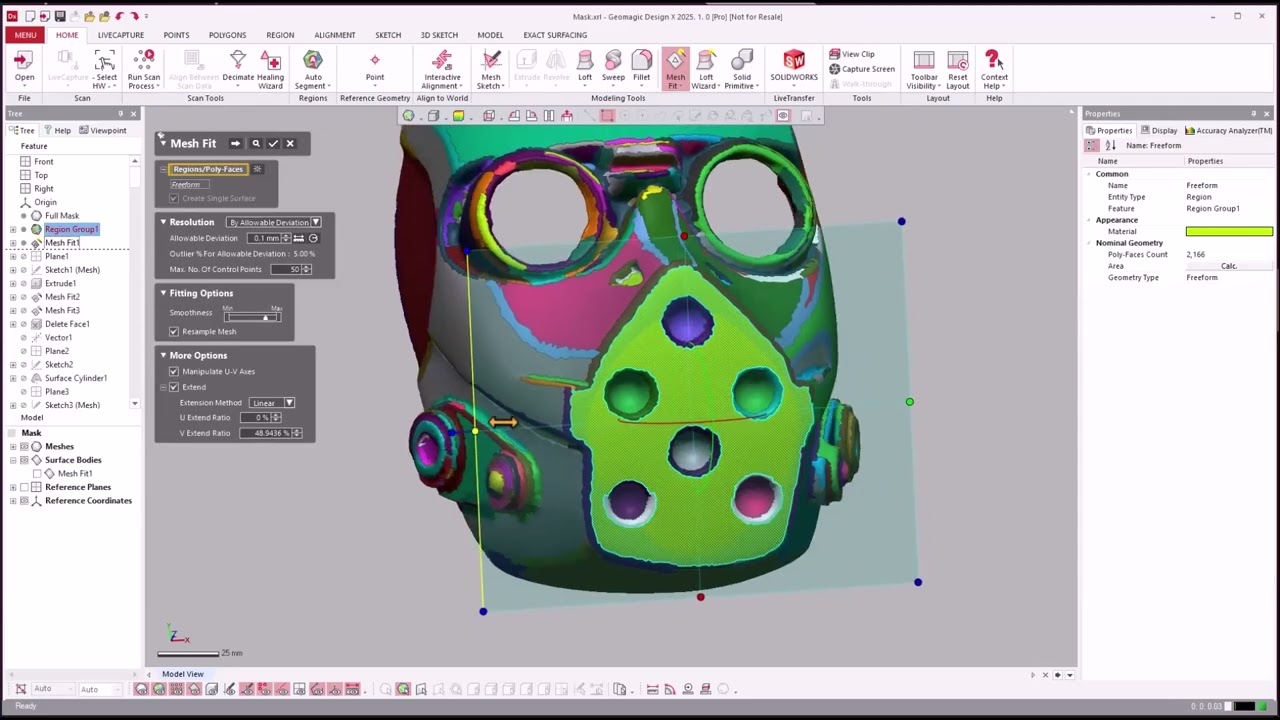Click the Capture Screen tool
1280x720 pixels.
(x=861, y=69)
